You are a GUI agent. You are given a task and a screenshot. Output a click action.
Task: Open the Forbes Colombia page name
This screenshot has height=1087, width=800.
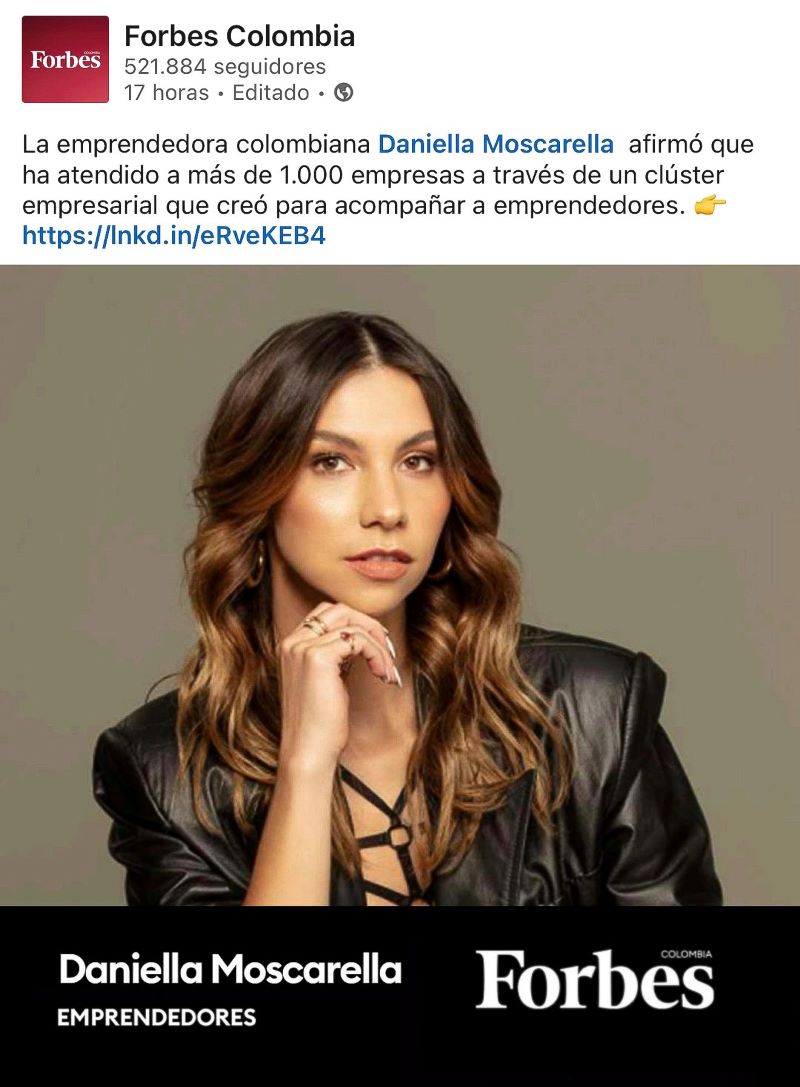(x=240, y=36)
